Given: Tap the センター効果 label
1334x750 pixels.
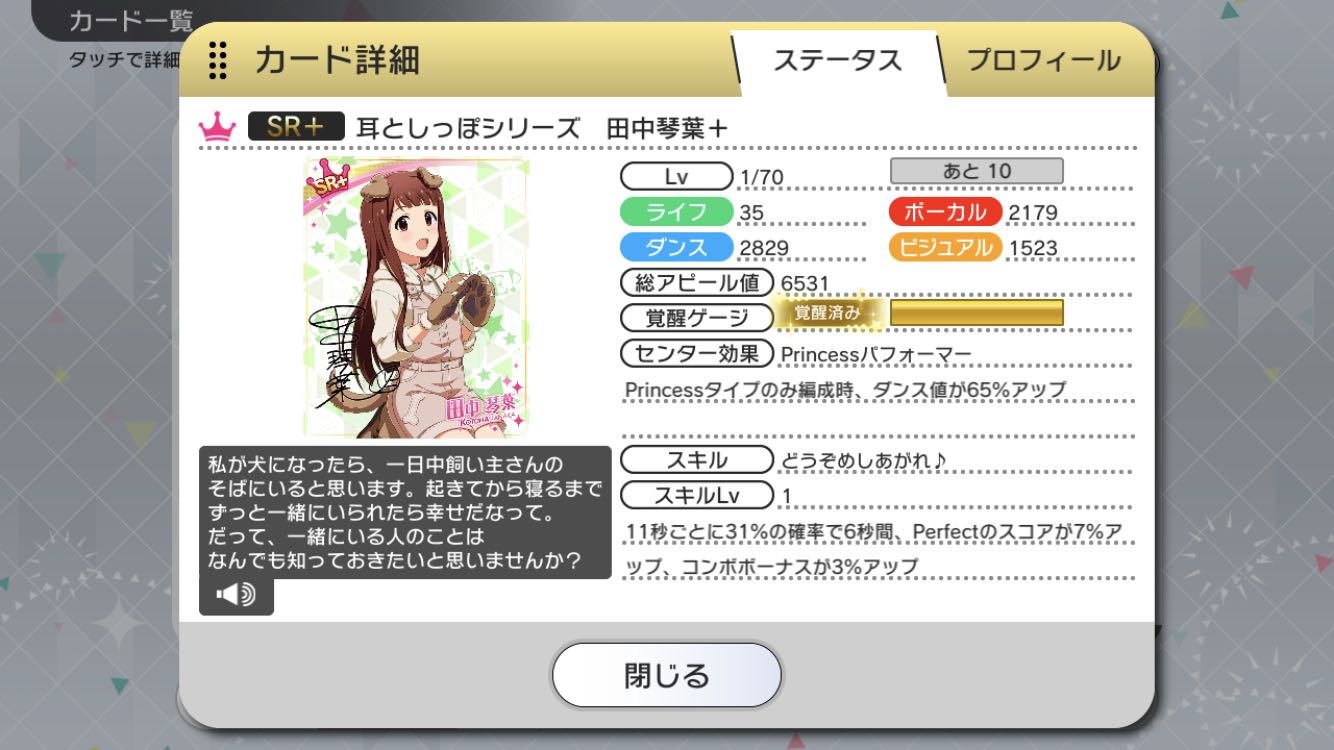Looking at the screenshot, I should tap(697, 353).
